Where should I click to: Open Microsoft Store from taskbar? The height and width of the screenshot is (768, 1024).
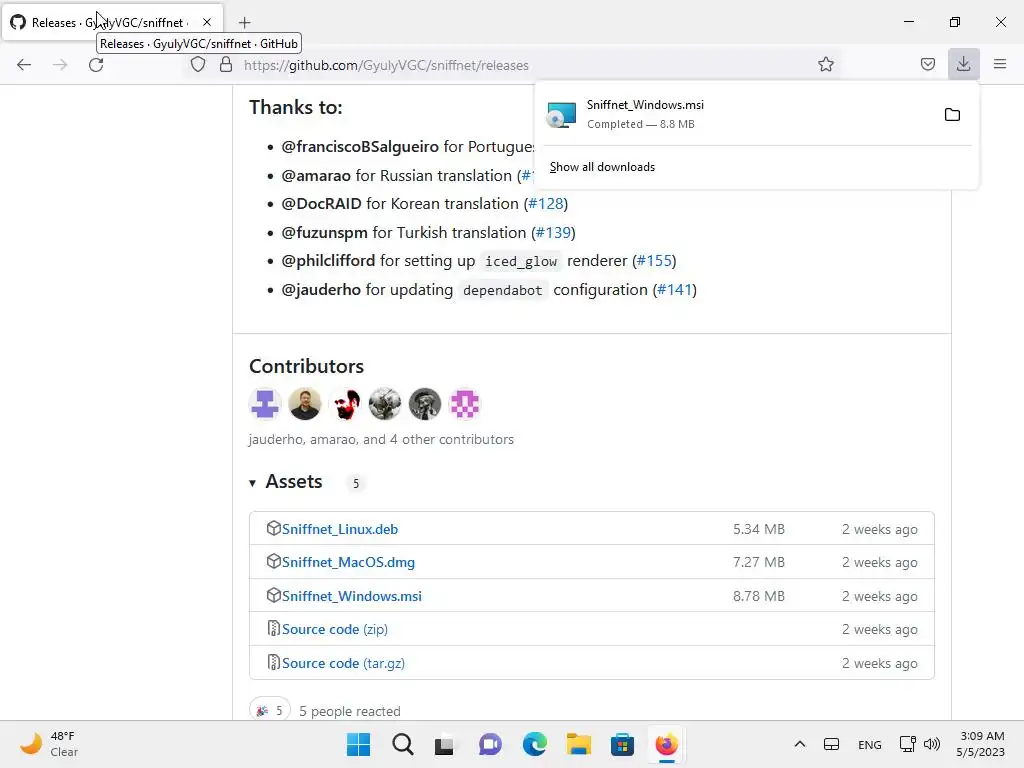coord(622,744)
